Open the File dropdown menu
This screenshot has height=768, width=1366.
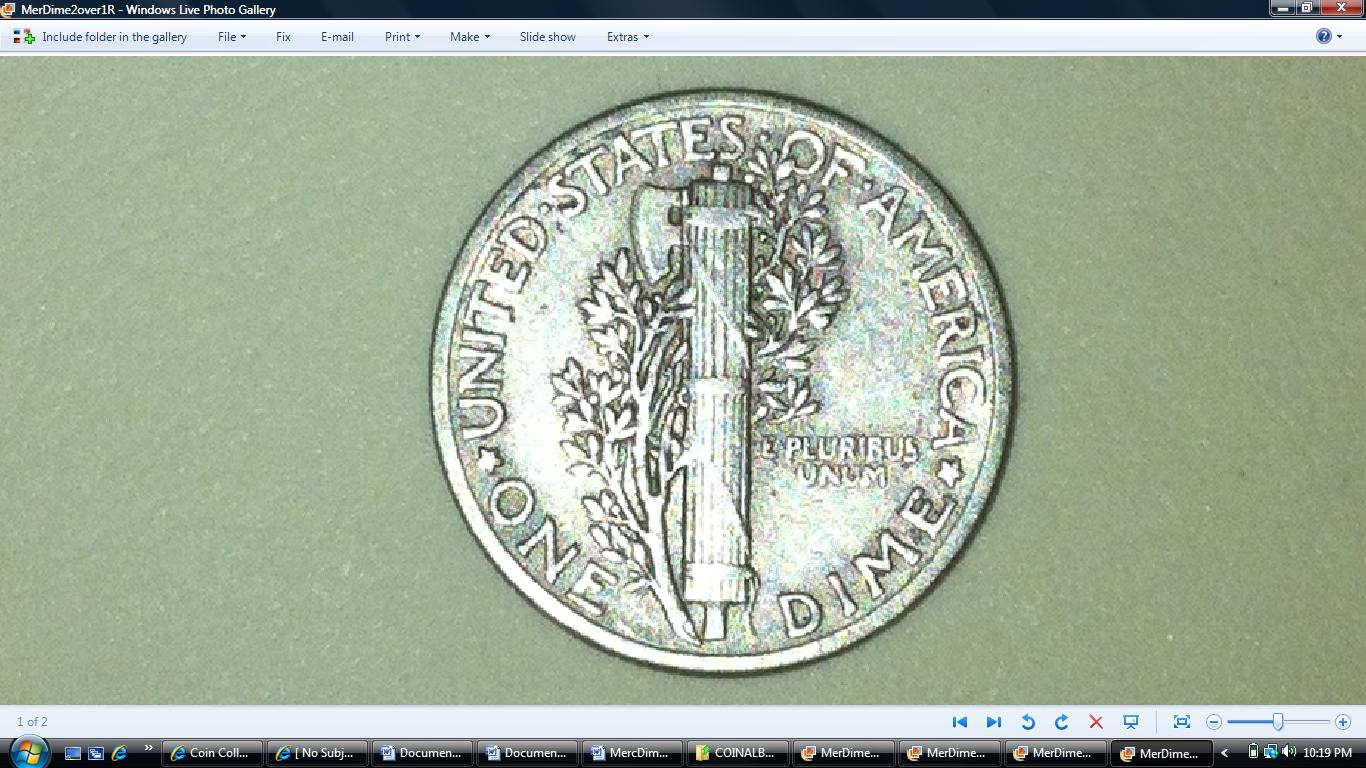point(231,37)
